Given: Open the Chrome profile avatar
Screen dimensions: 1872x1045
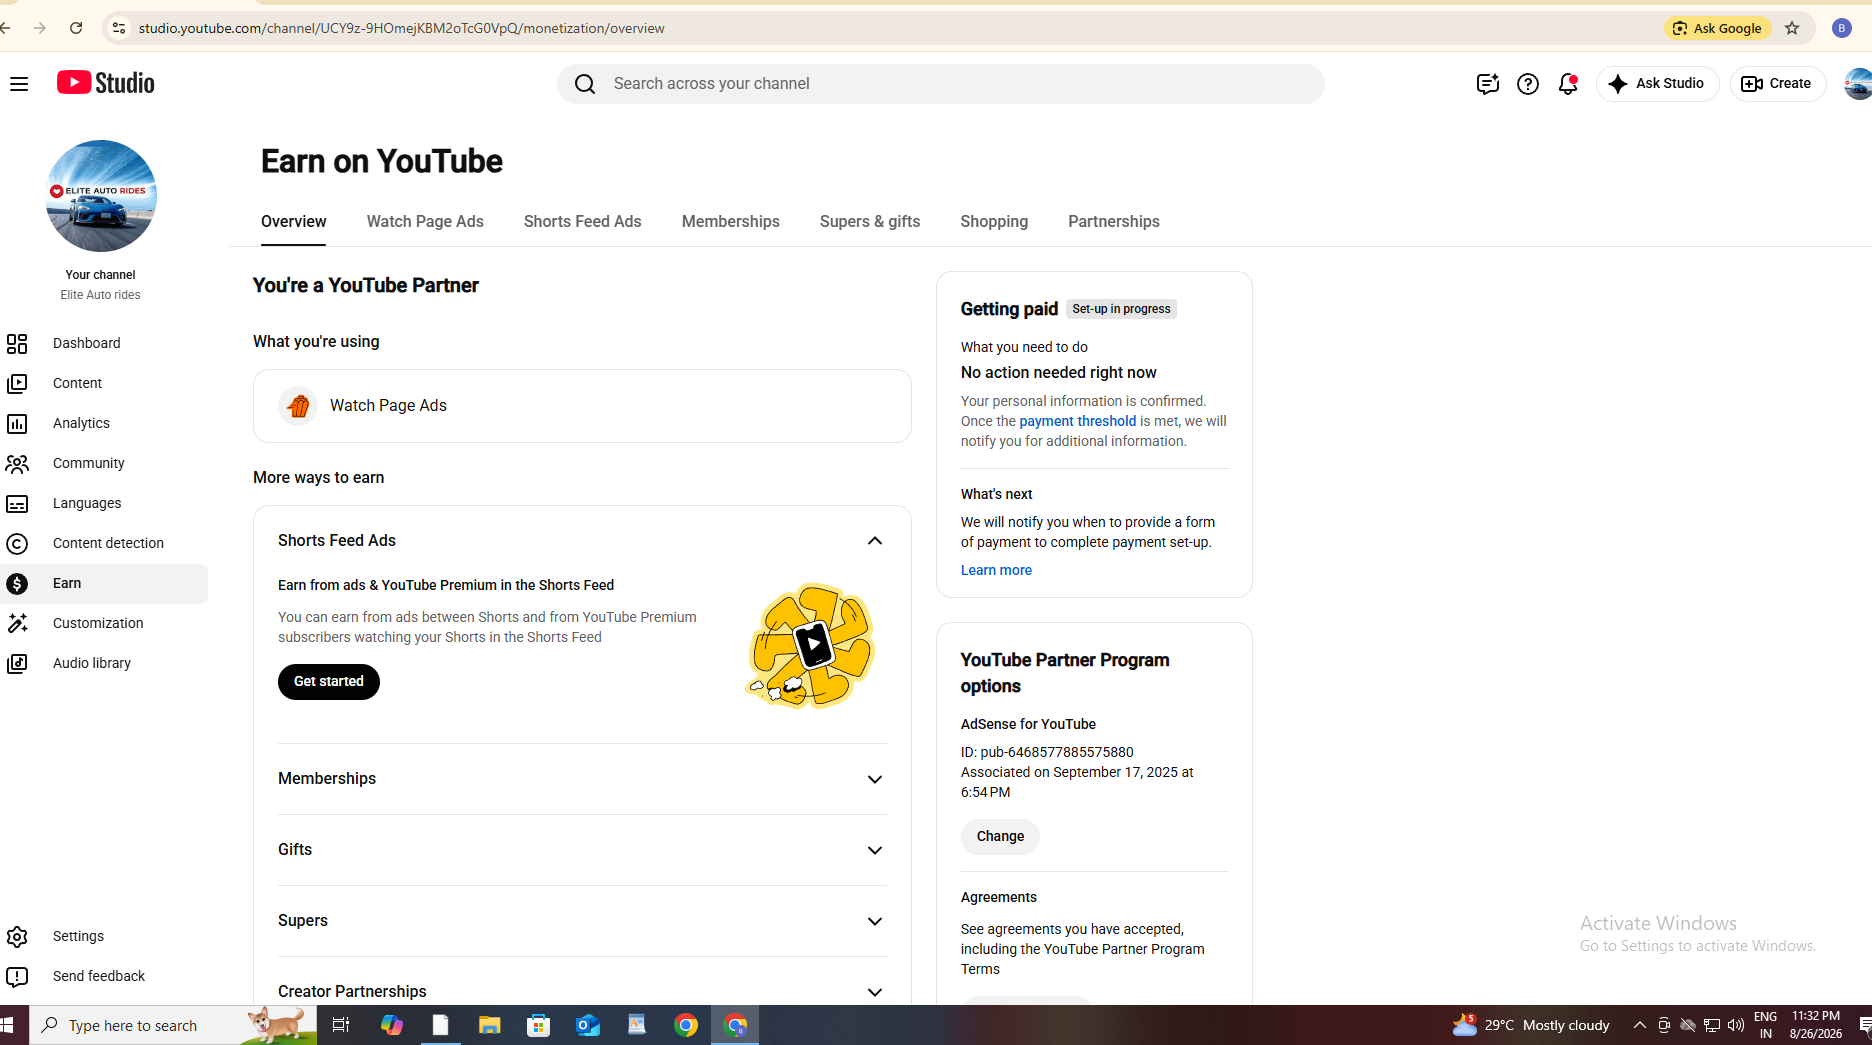Looking at the screenshot, I should click(x=1842, y=28).
